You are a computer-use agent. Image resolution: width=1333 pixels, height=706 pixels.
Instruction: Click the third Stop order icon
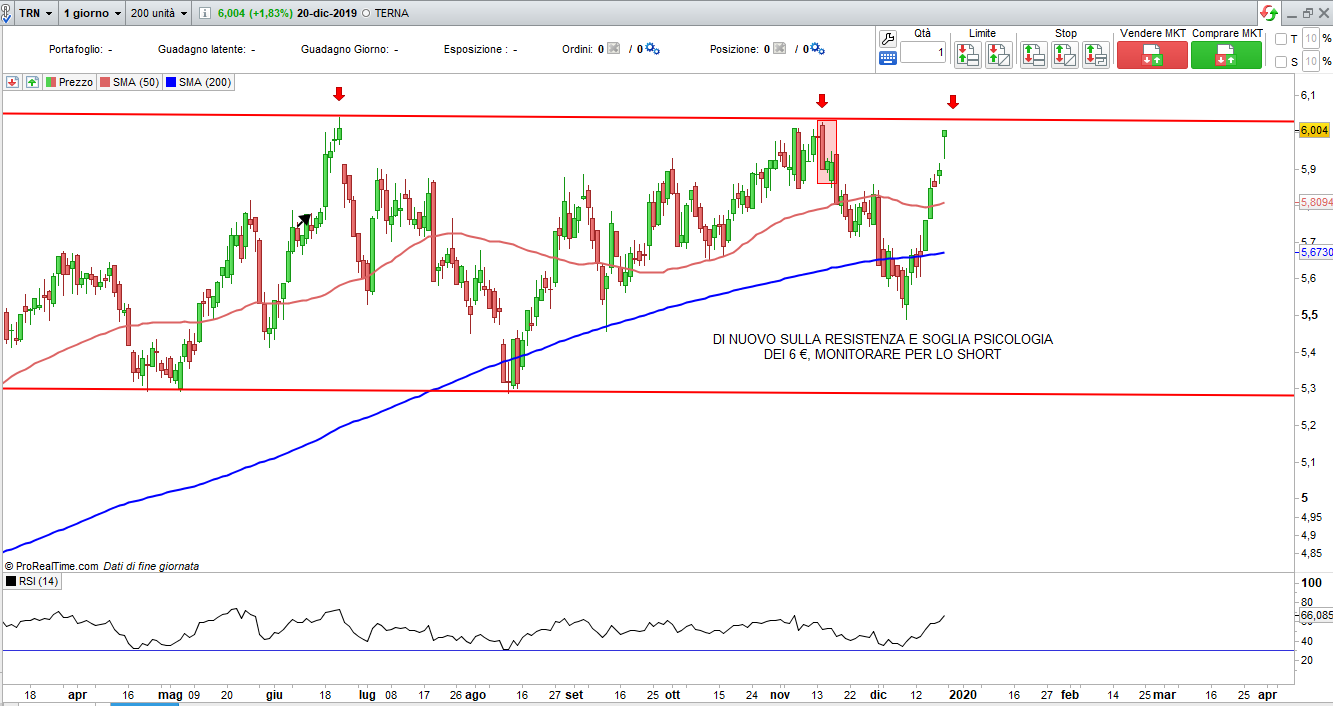[1096, 55]
